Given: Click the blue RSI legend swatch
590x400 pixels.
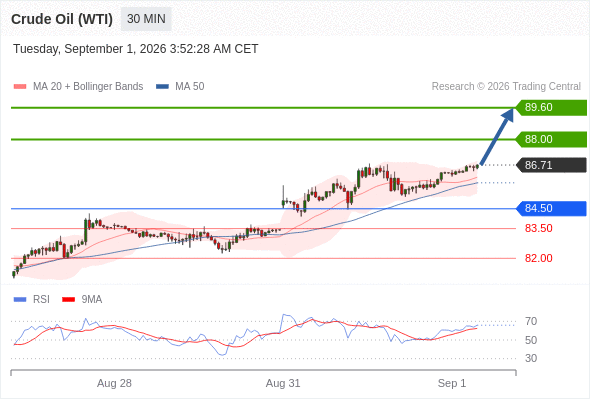Looking at the screenshot, I should [20, 300].
